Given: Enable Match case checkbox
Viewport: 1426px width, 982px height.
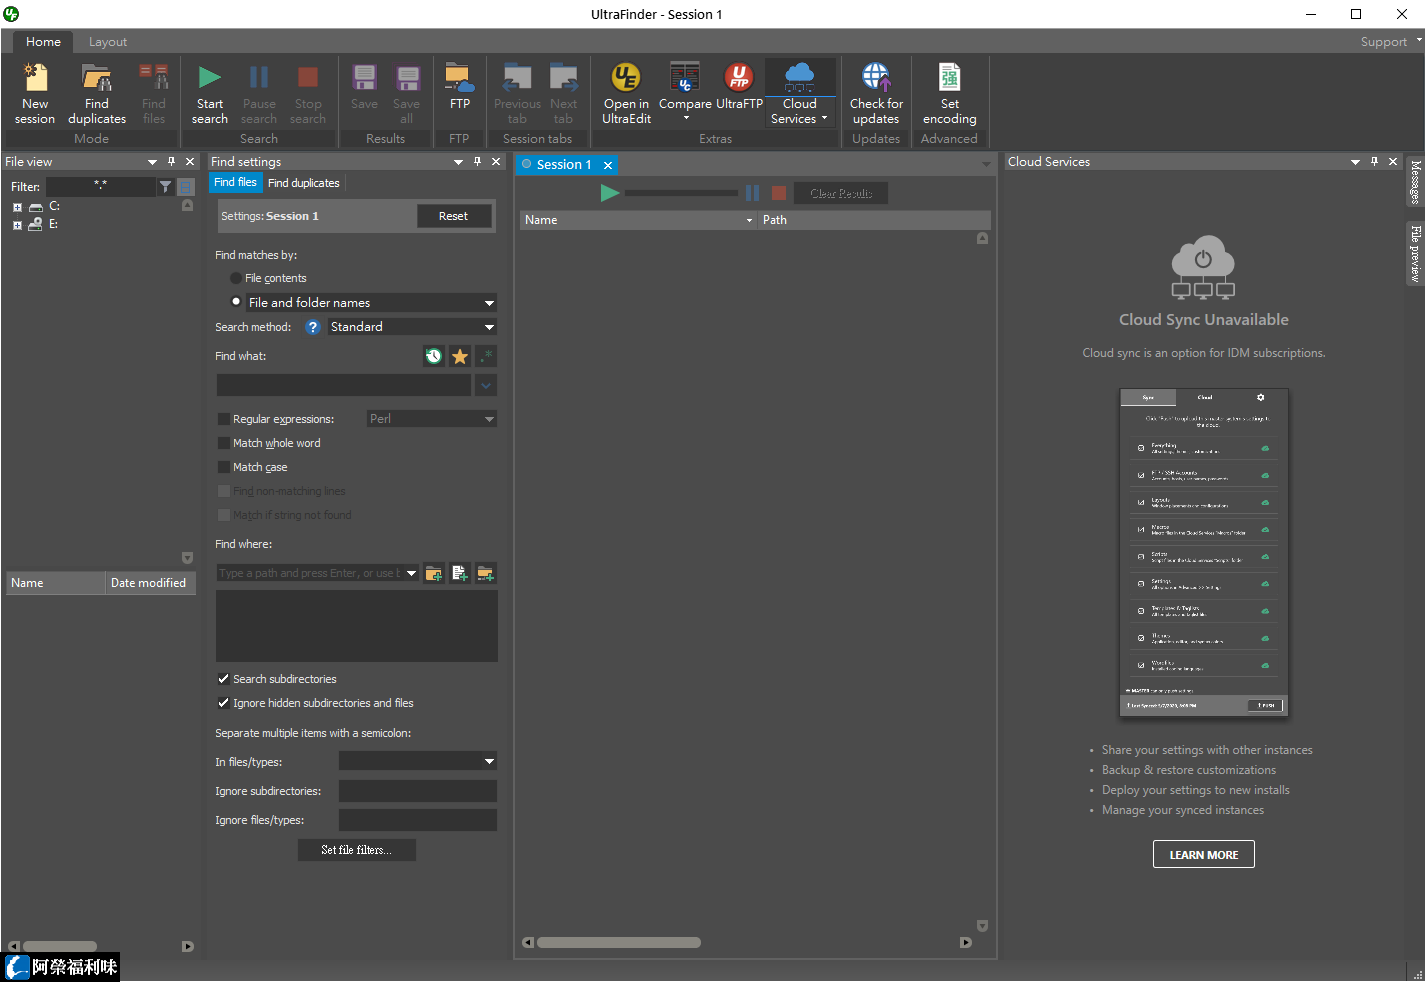Looking at the screenshot, I should pos(224,467).
